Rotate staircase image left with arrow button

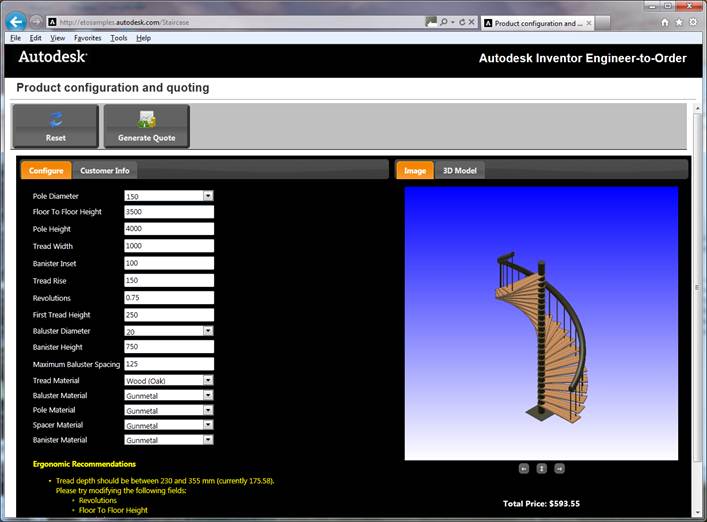tap(523, 469)
